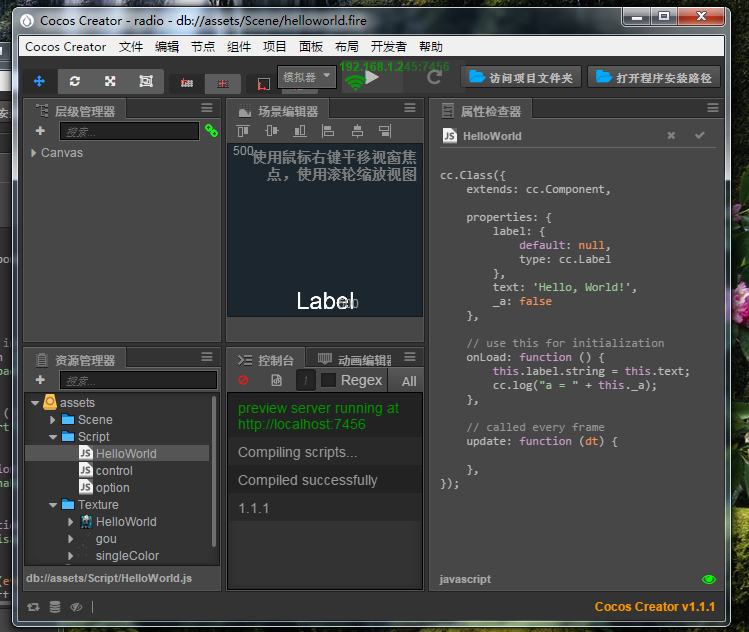Select the 资源管理器 panel tab
Screen dimensions: 749x632
(75, 360)
